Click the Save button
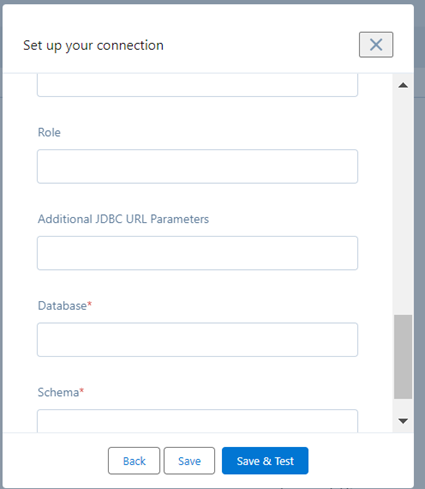 (189, 461)
